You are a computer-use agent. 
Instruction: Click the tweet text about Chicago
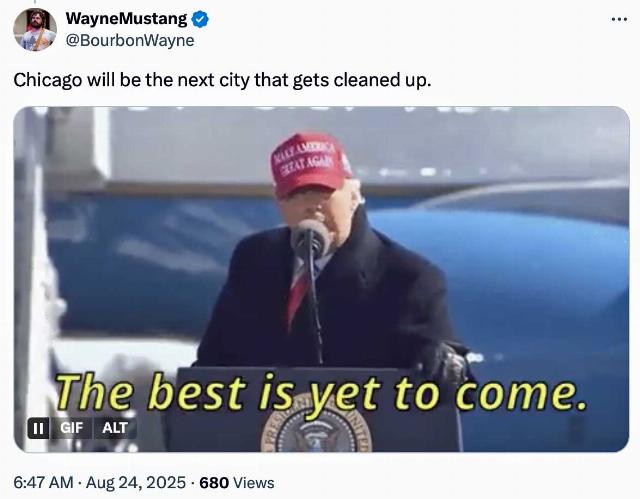222,80
